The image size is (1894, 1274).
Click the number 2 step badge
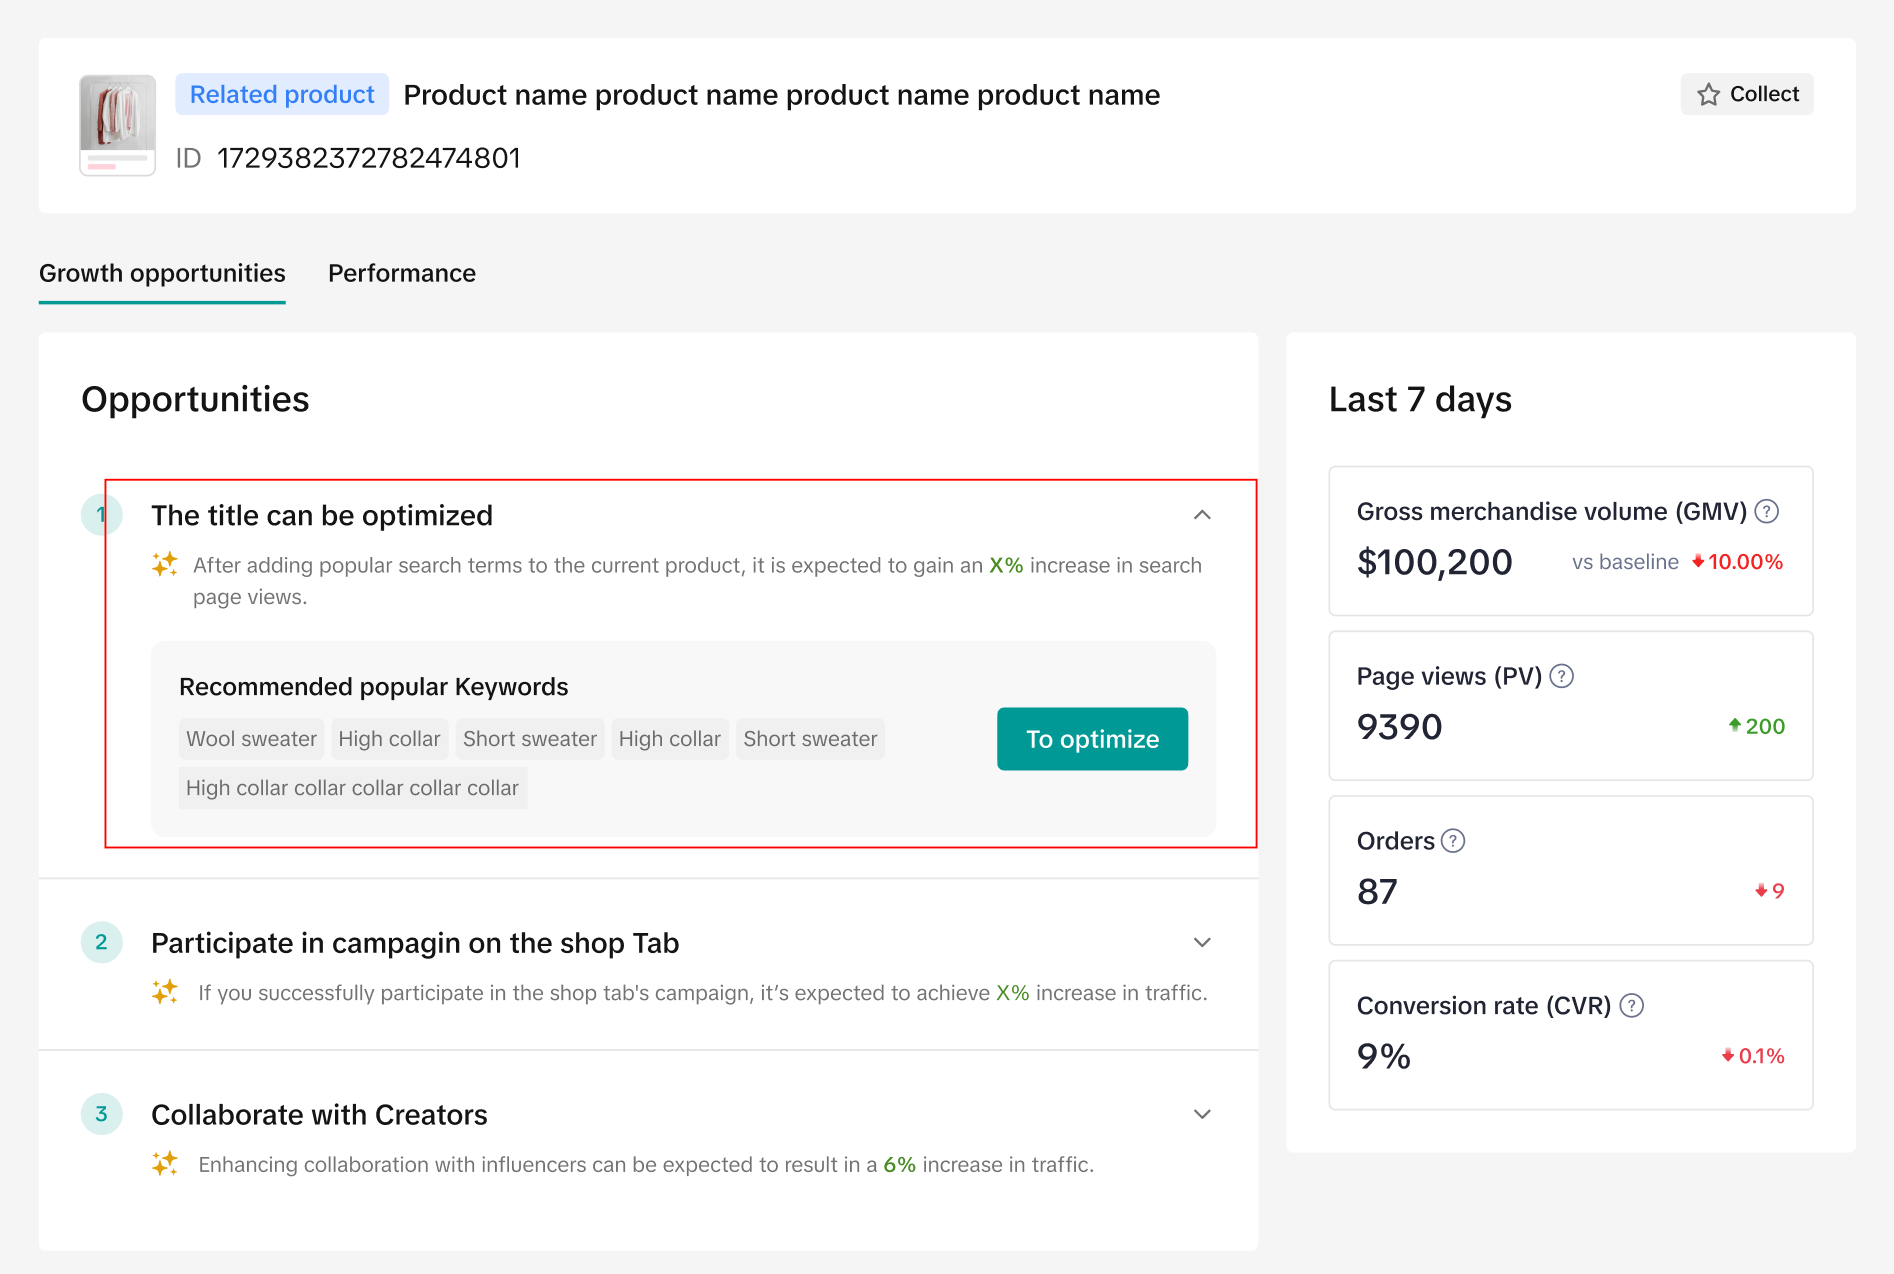pyautogui.click(x=101, y=942)
